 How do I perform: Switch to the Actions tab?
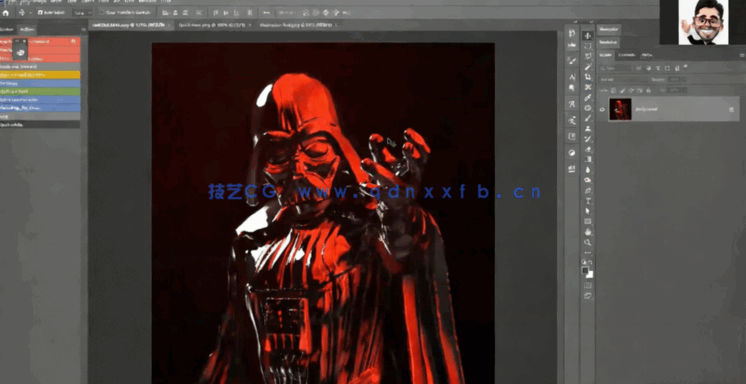click(27, 30)
